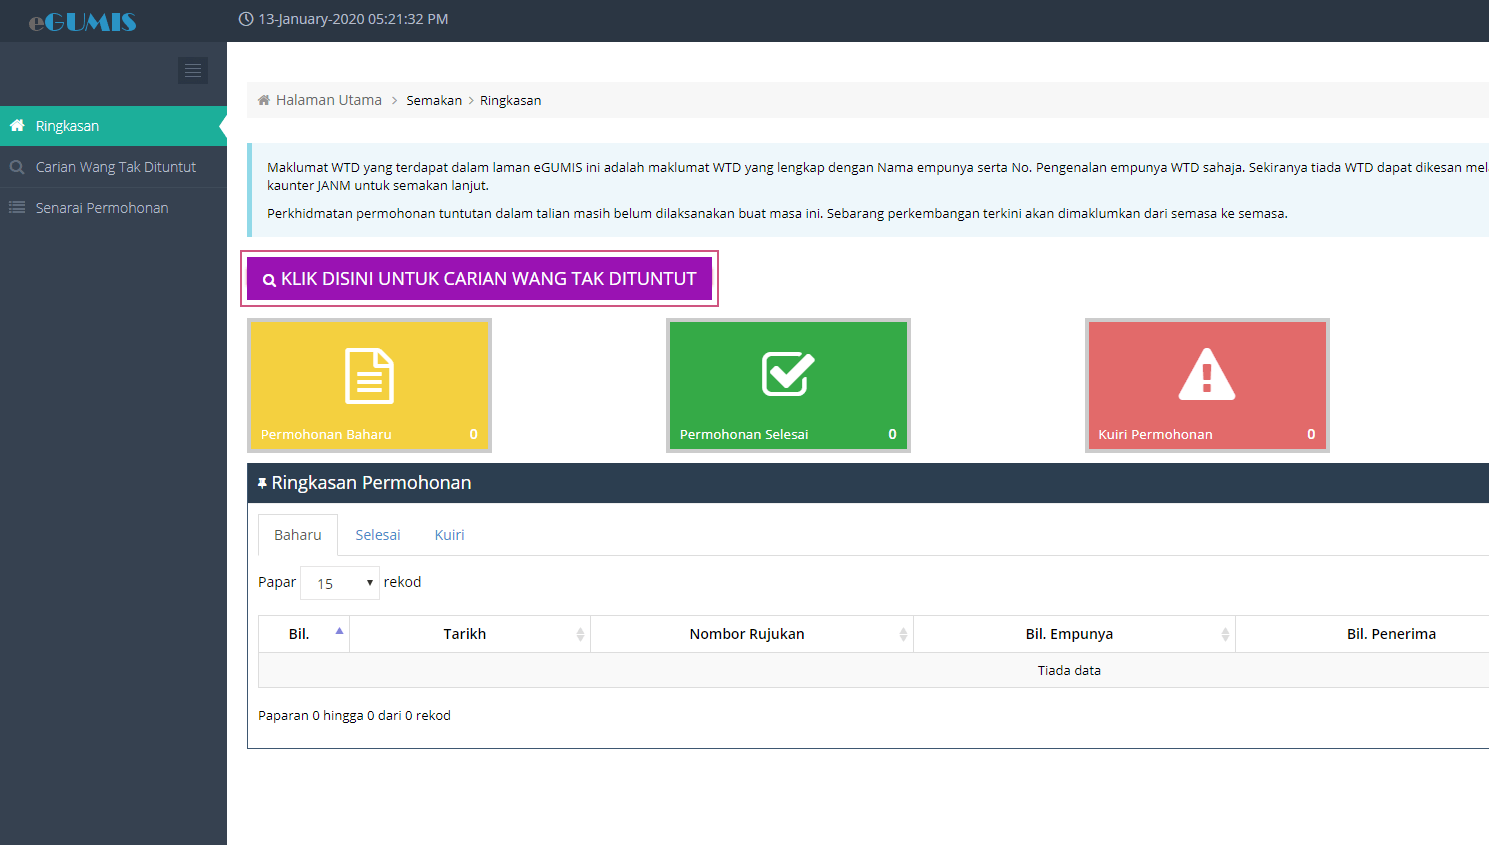Click the Ringkasan breadcrumb item
This screenshot has height=845, width=1489.
pyautogui.click(x=510, y=100)
